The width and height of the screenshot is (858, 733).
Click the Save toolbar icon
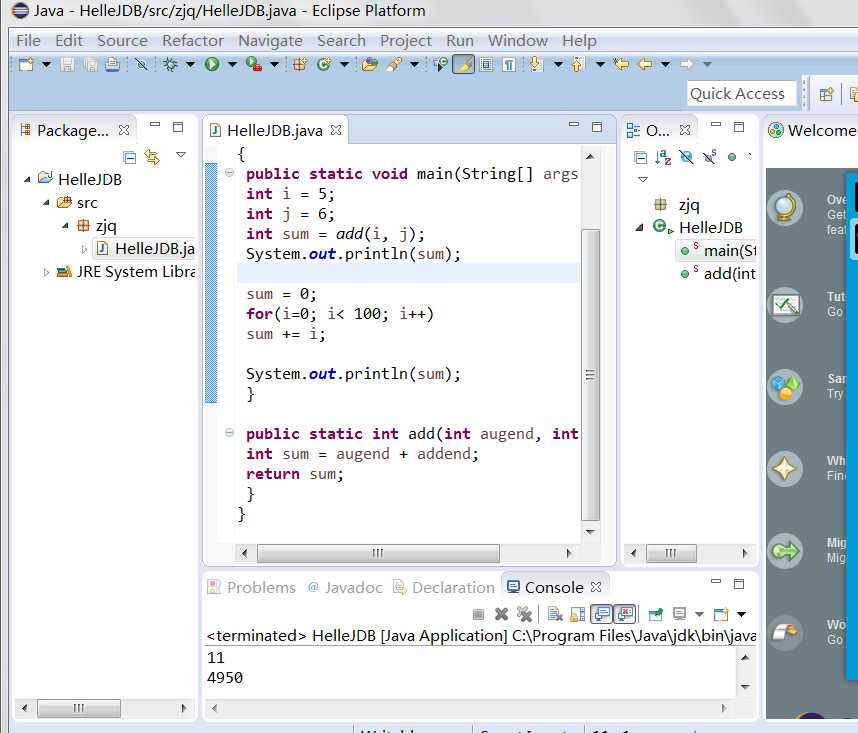point(67,65)
